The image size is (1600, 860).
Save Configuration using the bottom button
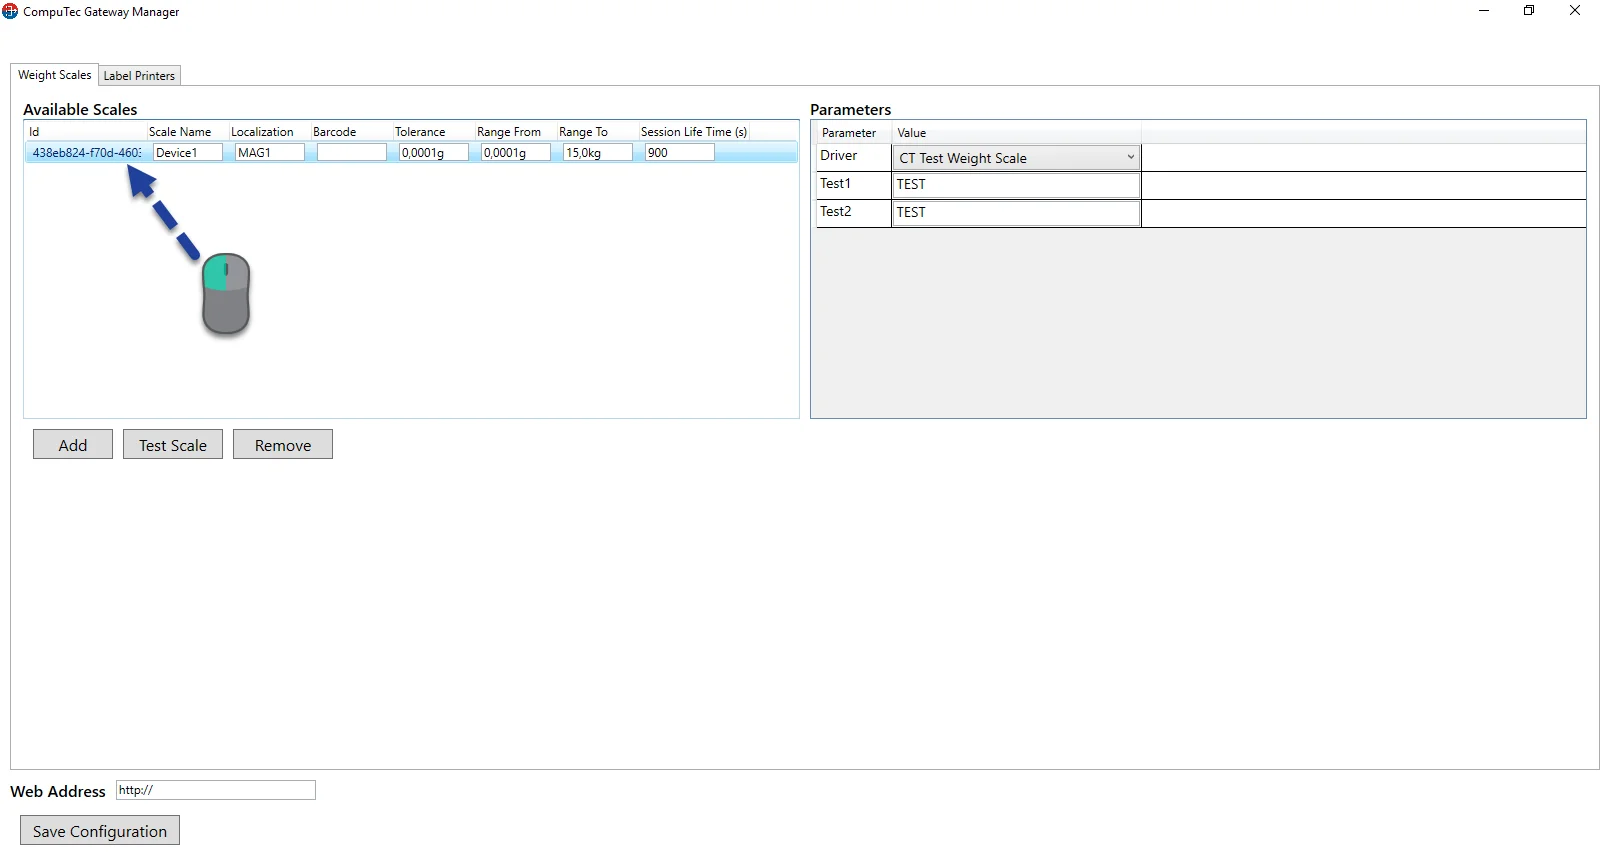100,831
